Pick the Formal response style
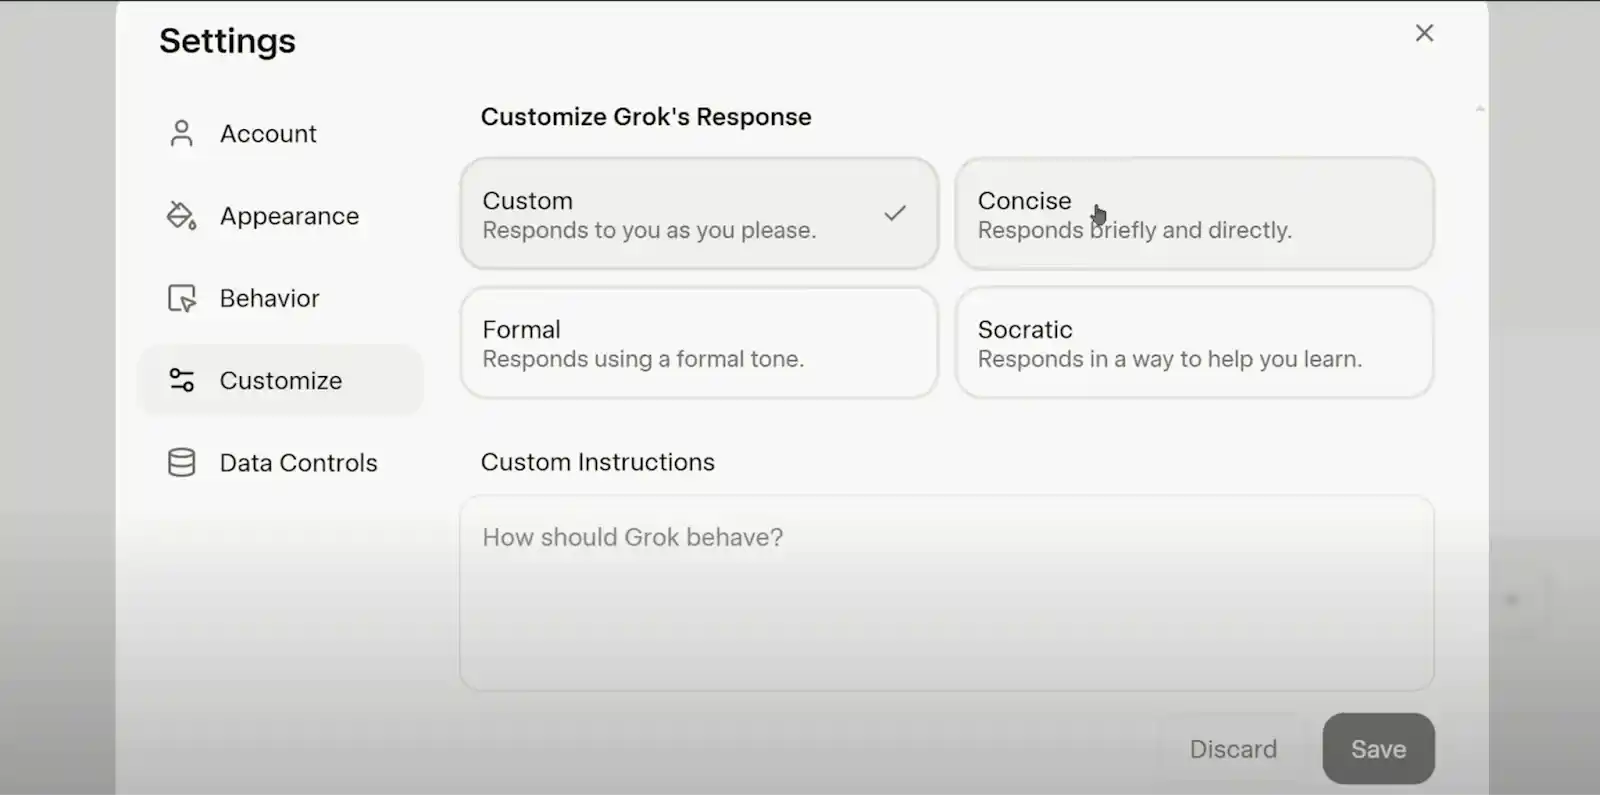Viewport: 1600px width, 795px height. (x=699, y=343)
